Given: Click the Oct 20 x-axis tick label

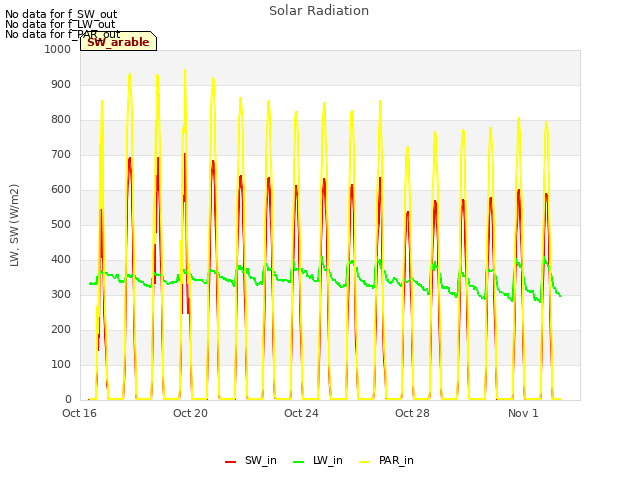Looking at the screenshot, I should 190,413.
